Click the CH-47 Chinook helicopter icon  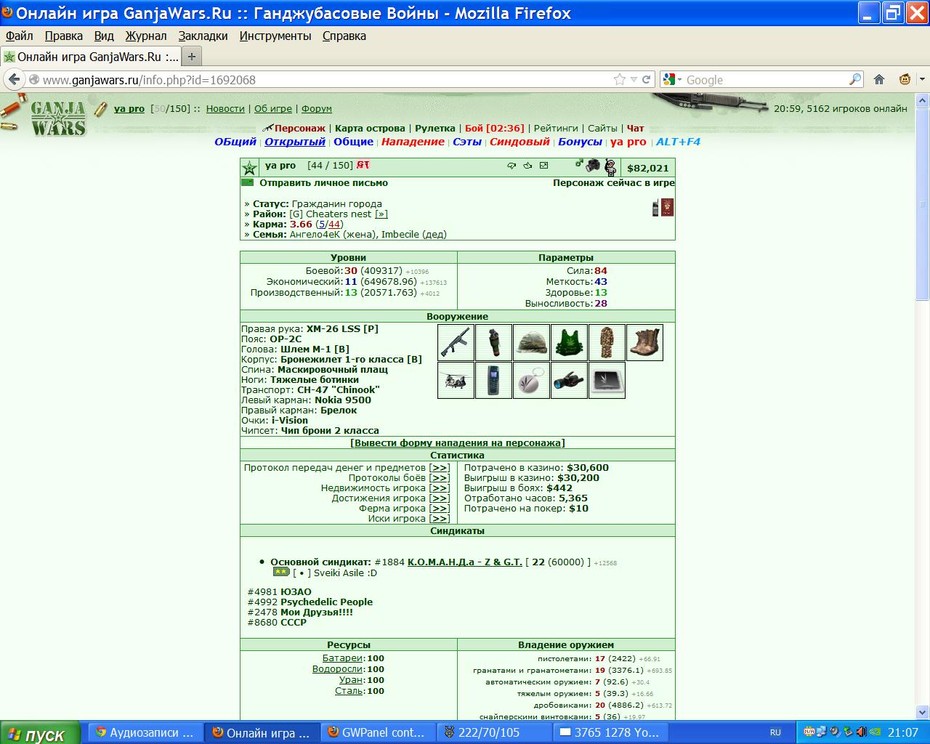(x=456, y=380)
